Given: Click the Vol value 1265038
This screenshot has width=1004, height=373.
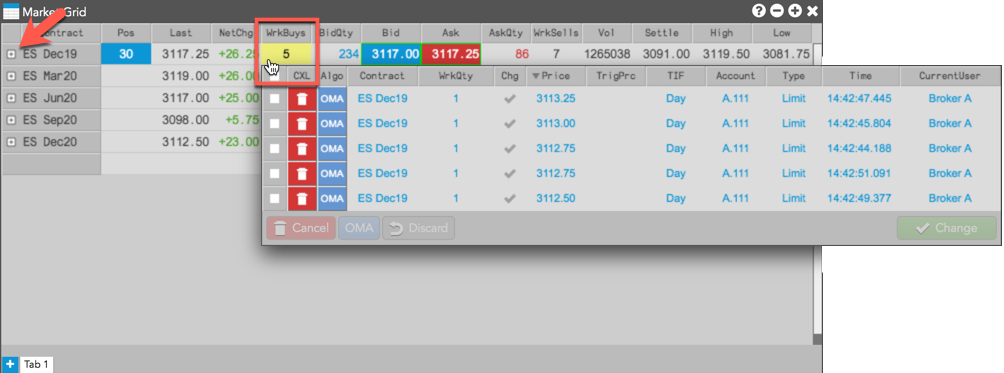Looking at the screenshot, I should [x=606, y=54].
